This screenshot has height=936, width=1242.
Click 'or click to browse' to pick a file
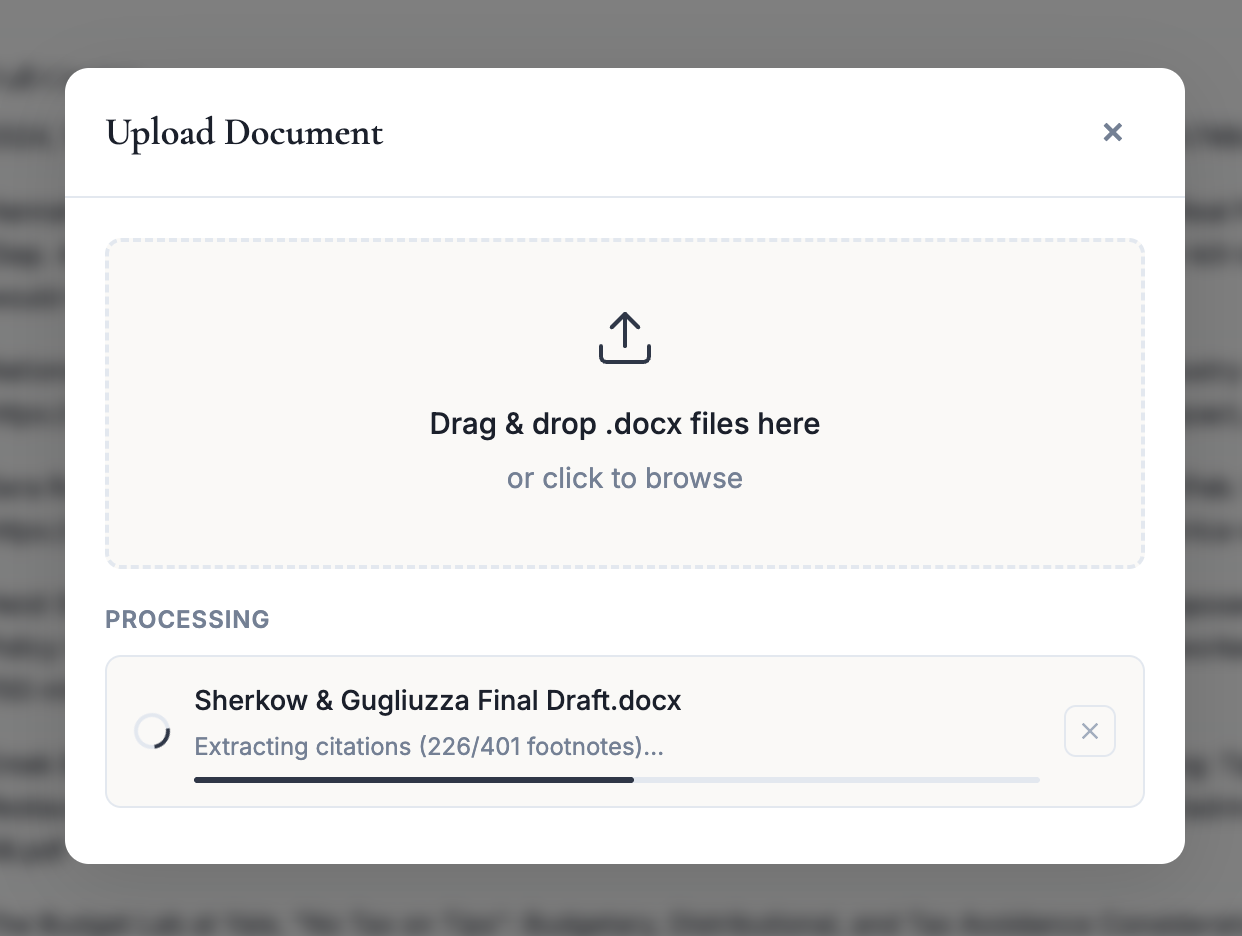click(x=625, y=478)
